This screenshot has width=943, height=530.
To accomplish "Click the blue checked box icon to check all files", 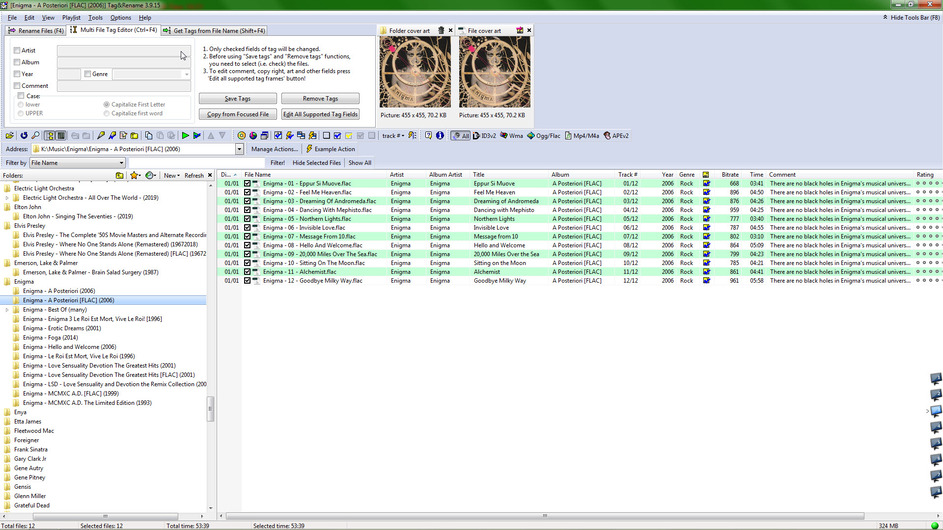I will [x=337, y=136].
